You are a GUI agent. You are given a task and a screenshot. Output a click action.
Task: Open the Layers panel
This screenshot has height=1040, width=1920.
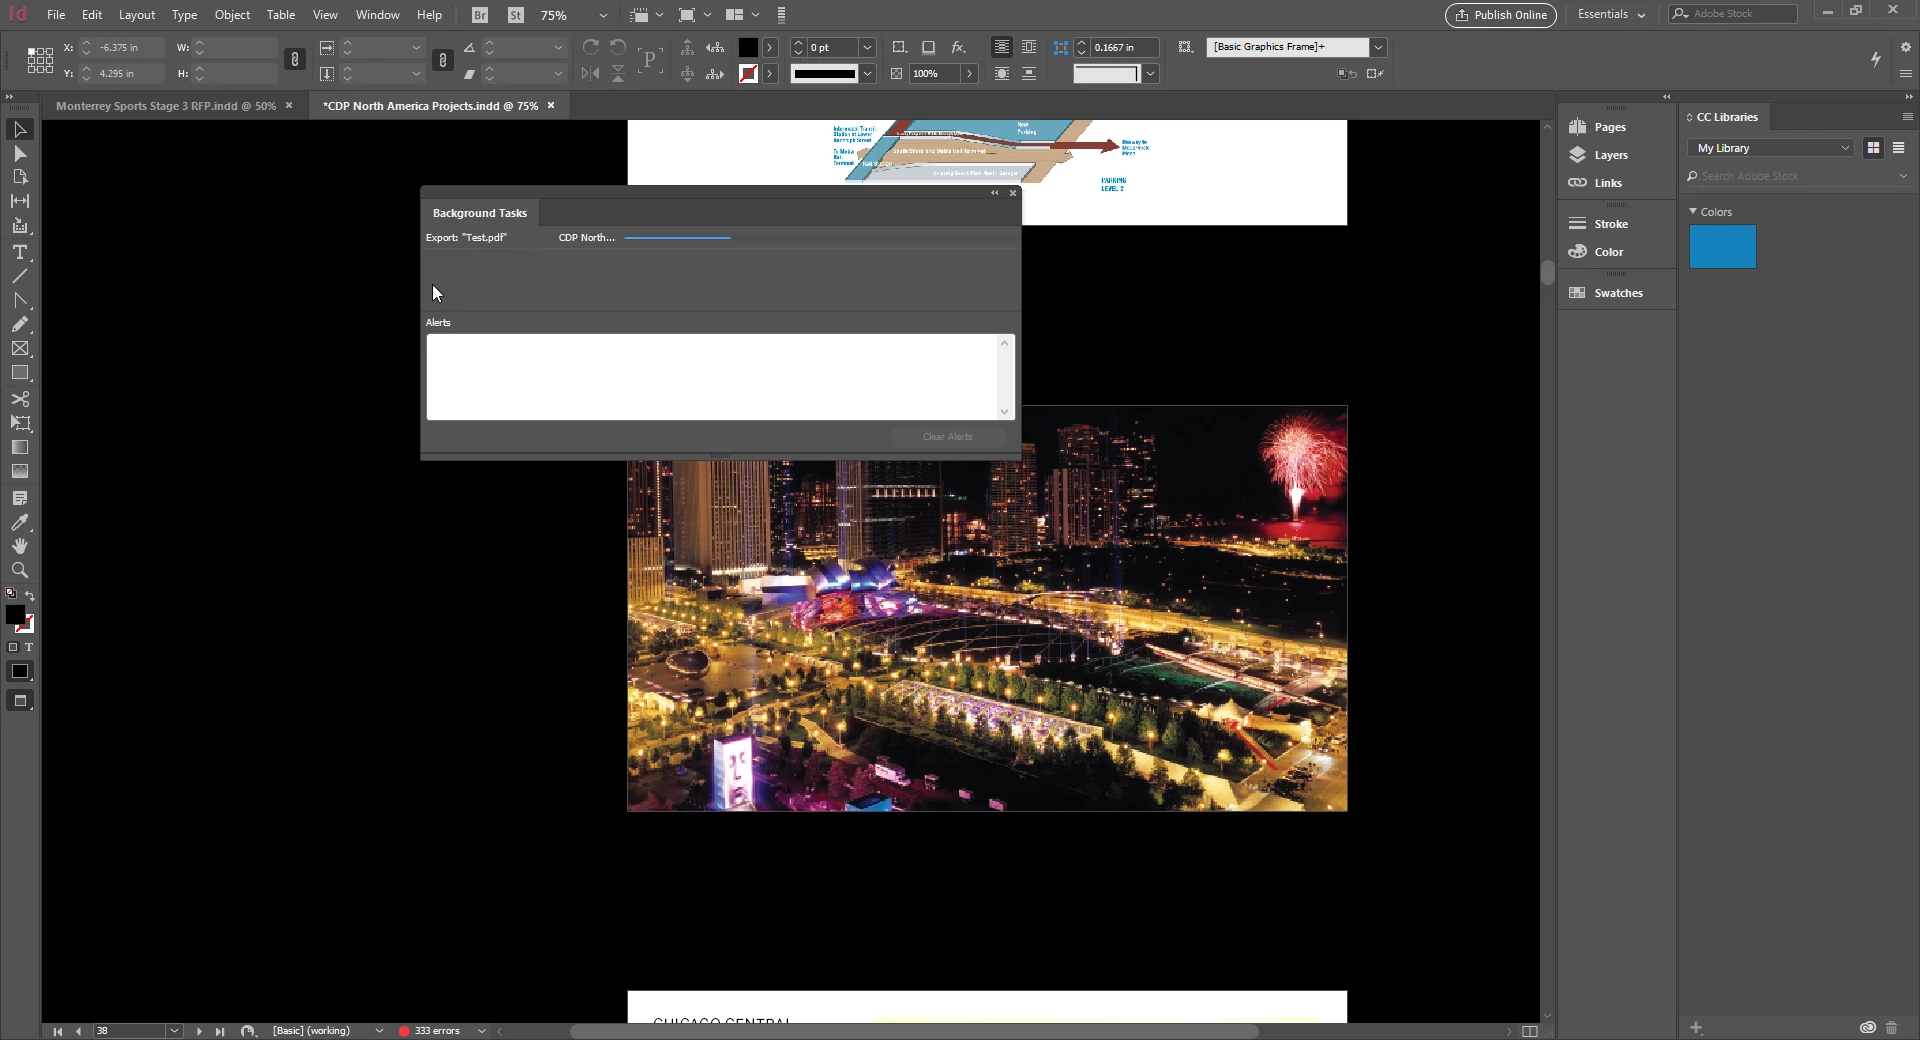(1610, 155)
